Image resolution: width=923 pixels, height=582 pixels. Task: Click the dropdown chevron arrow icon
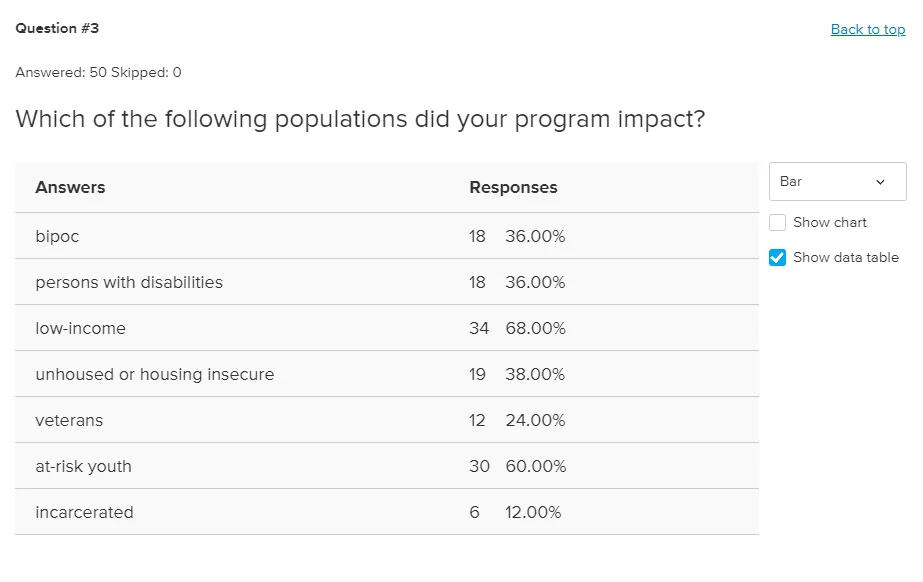coord(880,182)
